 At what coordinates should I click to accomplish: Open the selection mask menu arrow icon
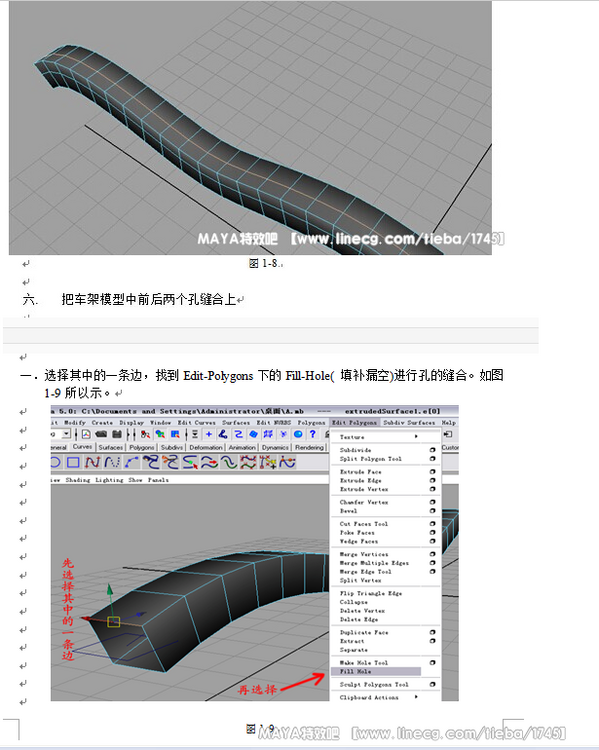click(x=195, y=434)
